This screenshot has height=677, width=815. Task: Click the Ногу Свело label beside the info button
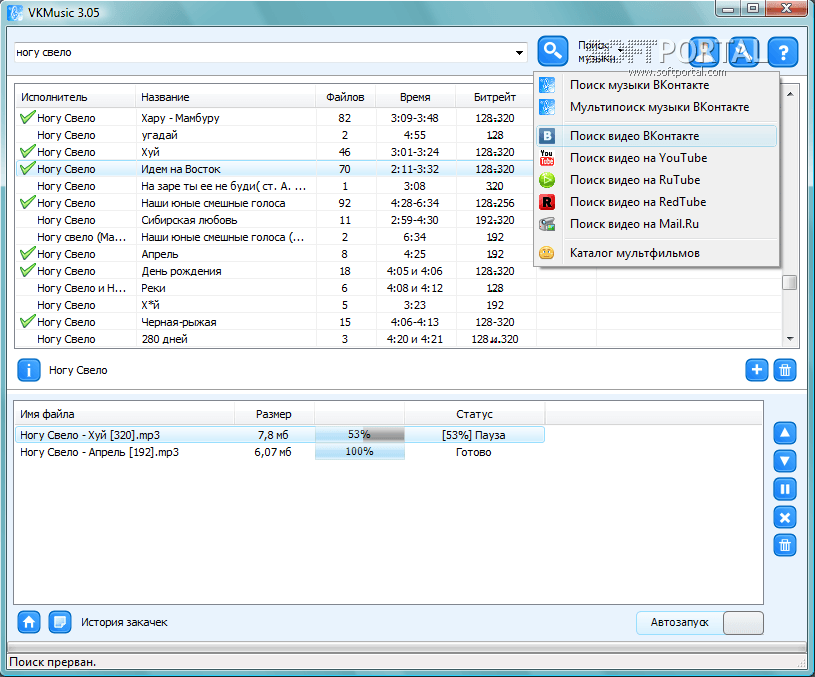[78, 370]
